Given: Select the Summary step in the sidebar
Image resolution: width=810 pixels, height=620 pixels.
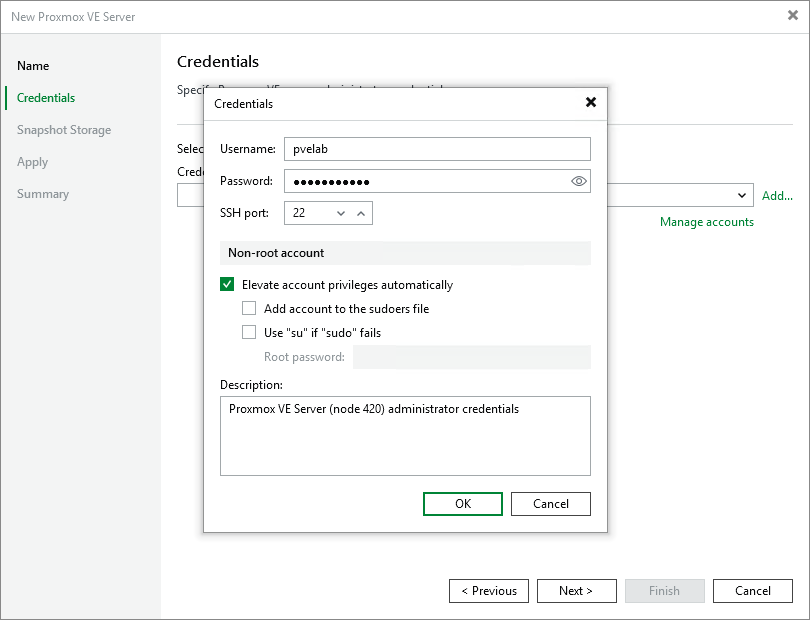Looking at the screenshot, I should (43, 193).
